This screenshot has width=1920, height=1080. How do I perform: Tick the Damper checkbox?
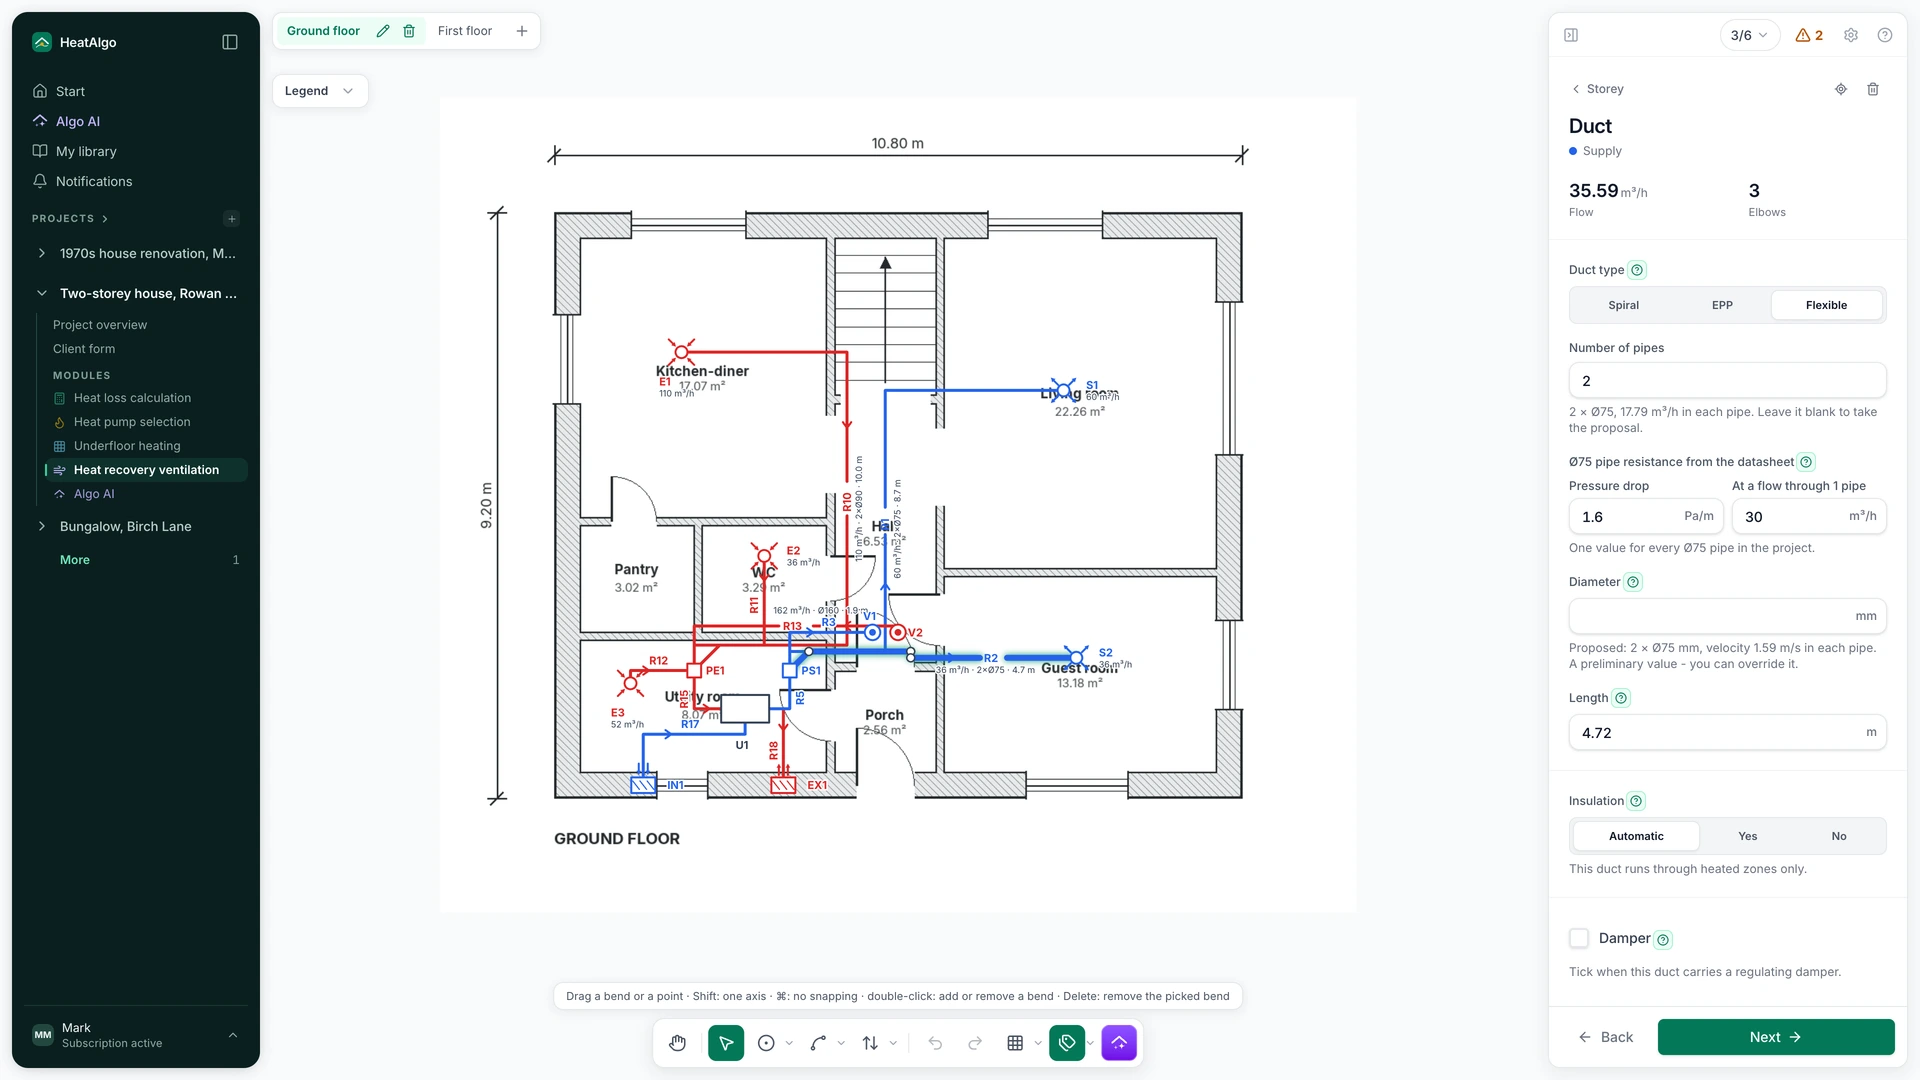tap(1579, 938)
